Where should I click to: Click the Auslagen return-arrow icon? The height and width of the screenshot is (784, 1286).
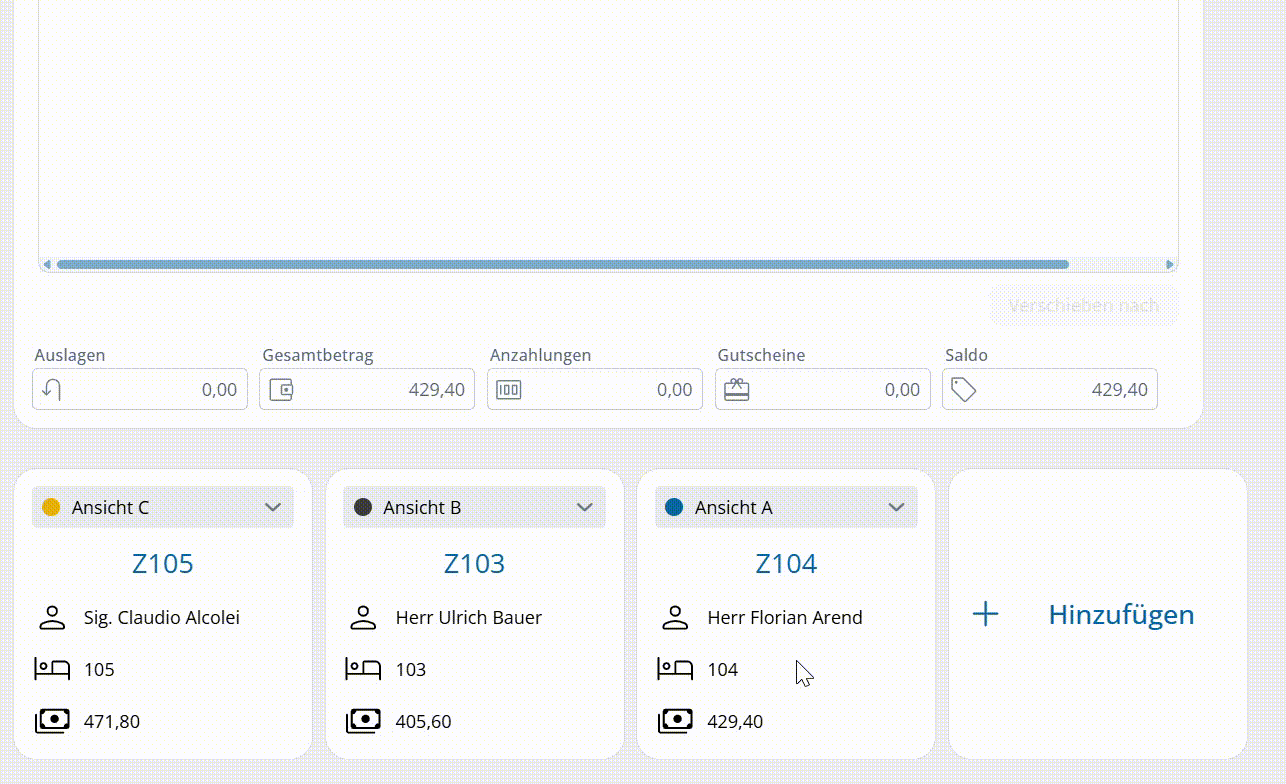[x=52, y=390]
